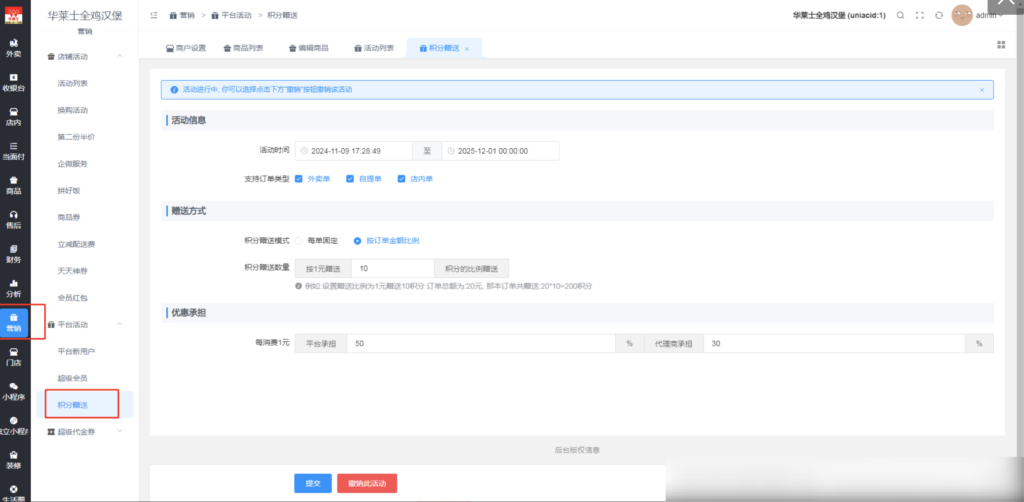This screenshot has height=502, width=1024.
Task: Switch to the 编辑商品 tab
Action: coord(309,48)
